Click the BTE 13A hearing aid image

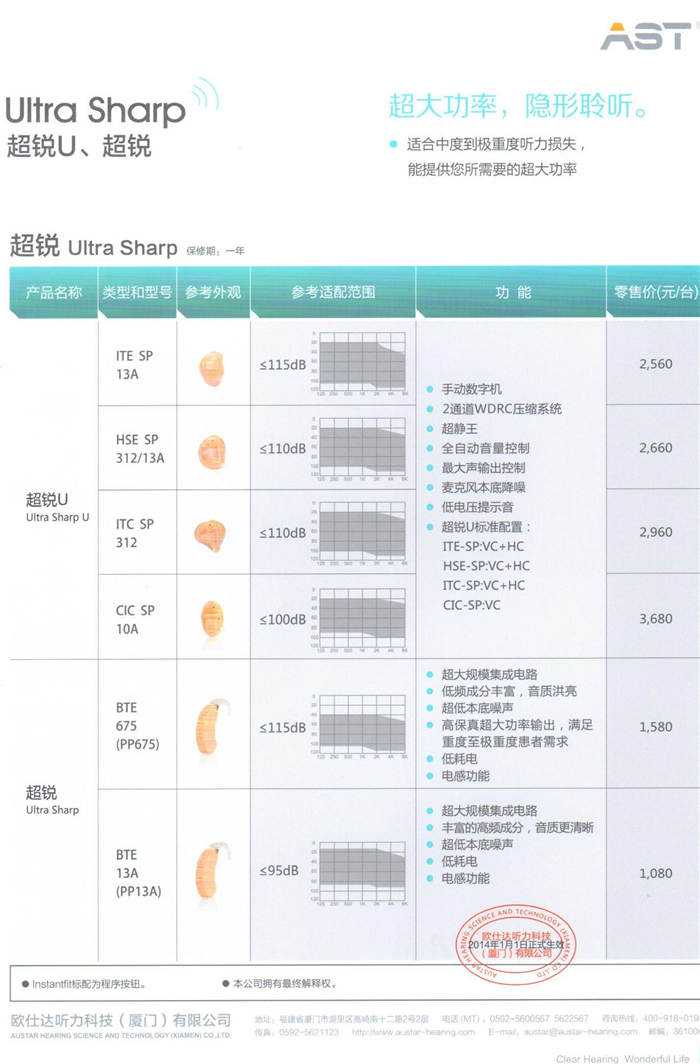tap(212, 871)
